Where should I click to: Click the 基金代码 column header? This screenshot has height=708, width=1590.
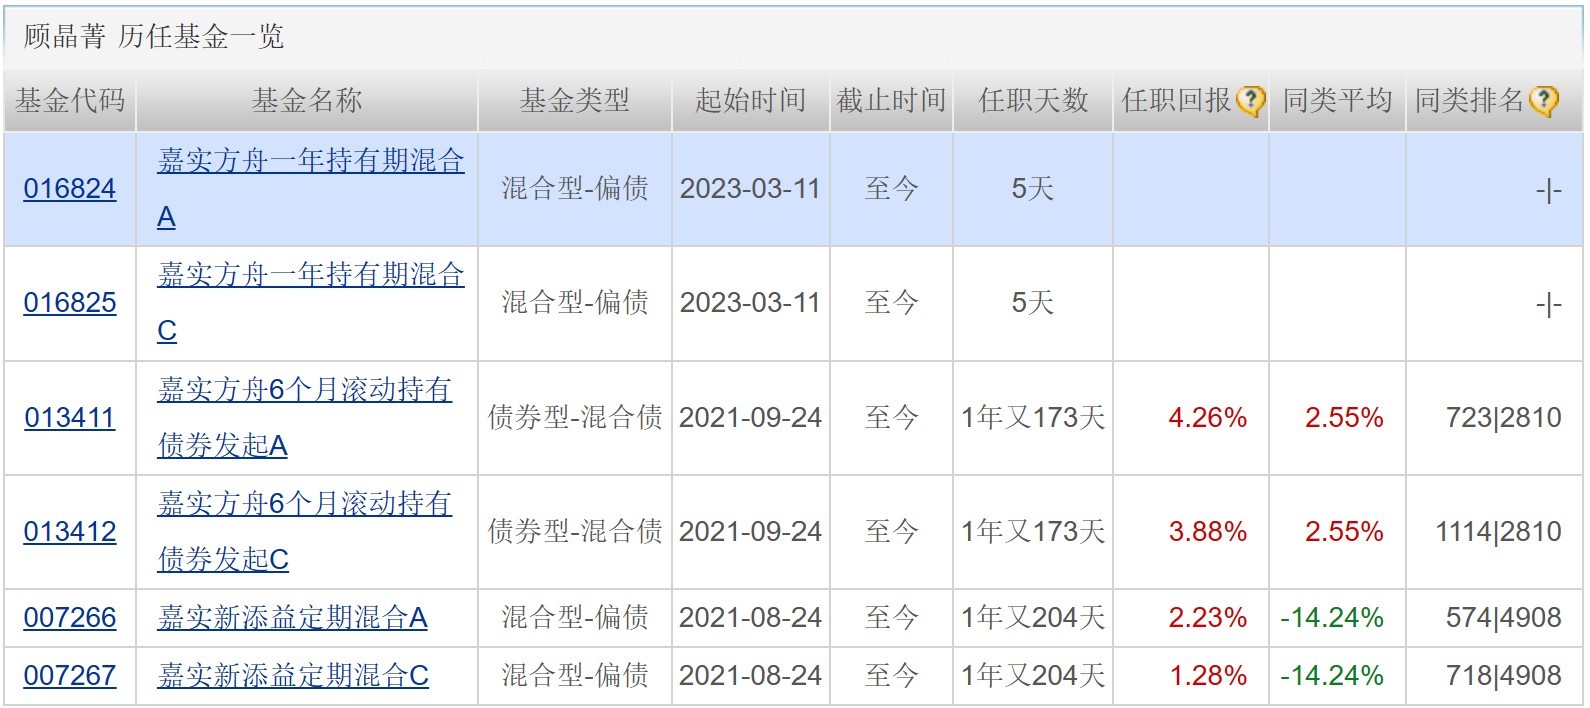(x=70, y=100)
